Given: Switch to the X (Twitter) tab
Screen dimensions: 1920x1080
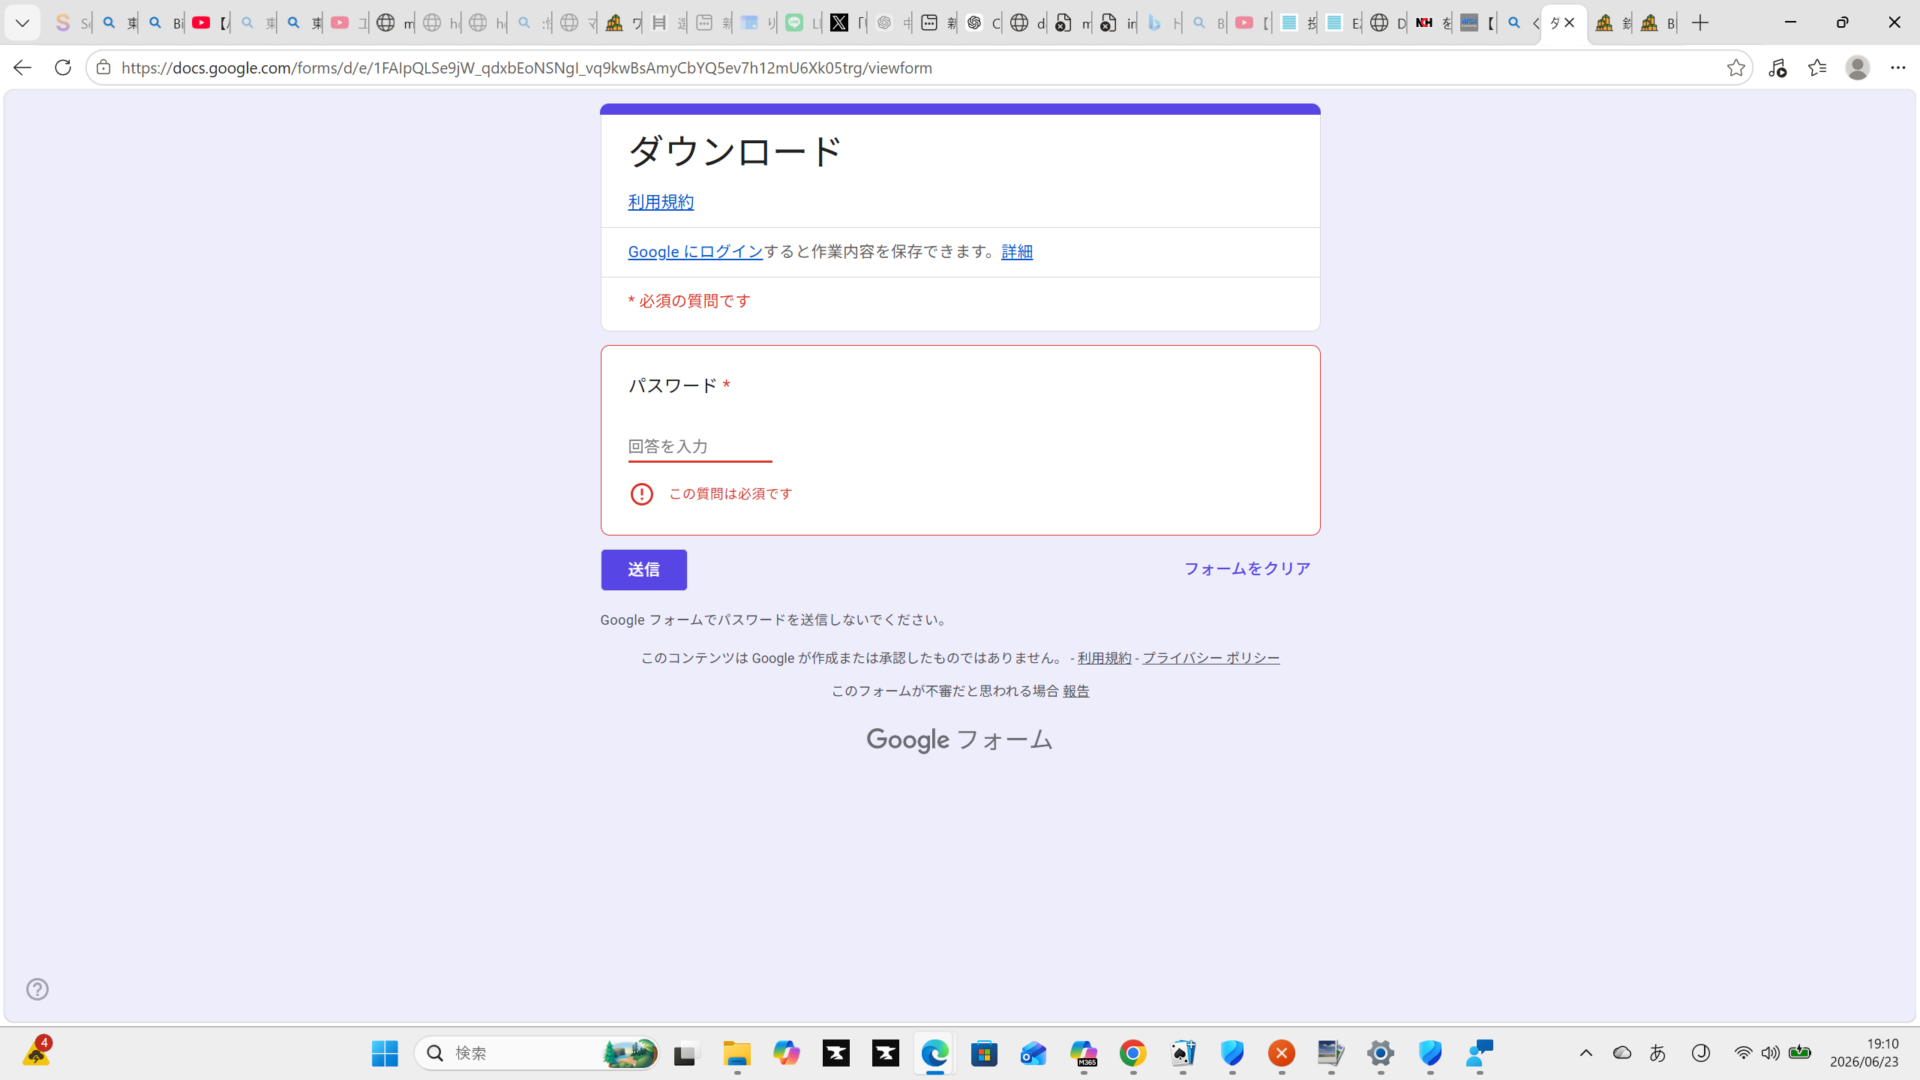Looking at the screenshot, I should [847, 22].
